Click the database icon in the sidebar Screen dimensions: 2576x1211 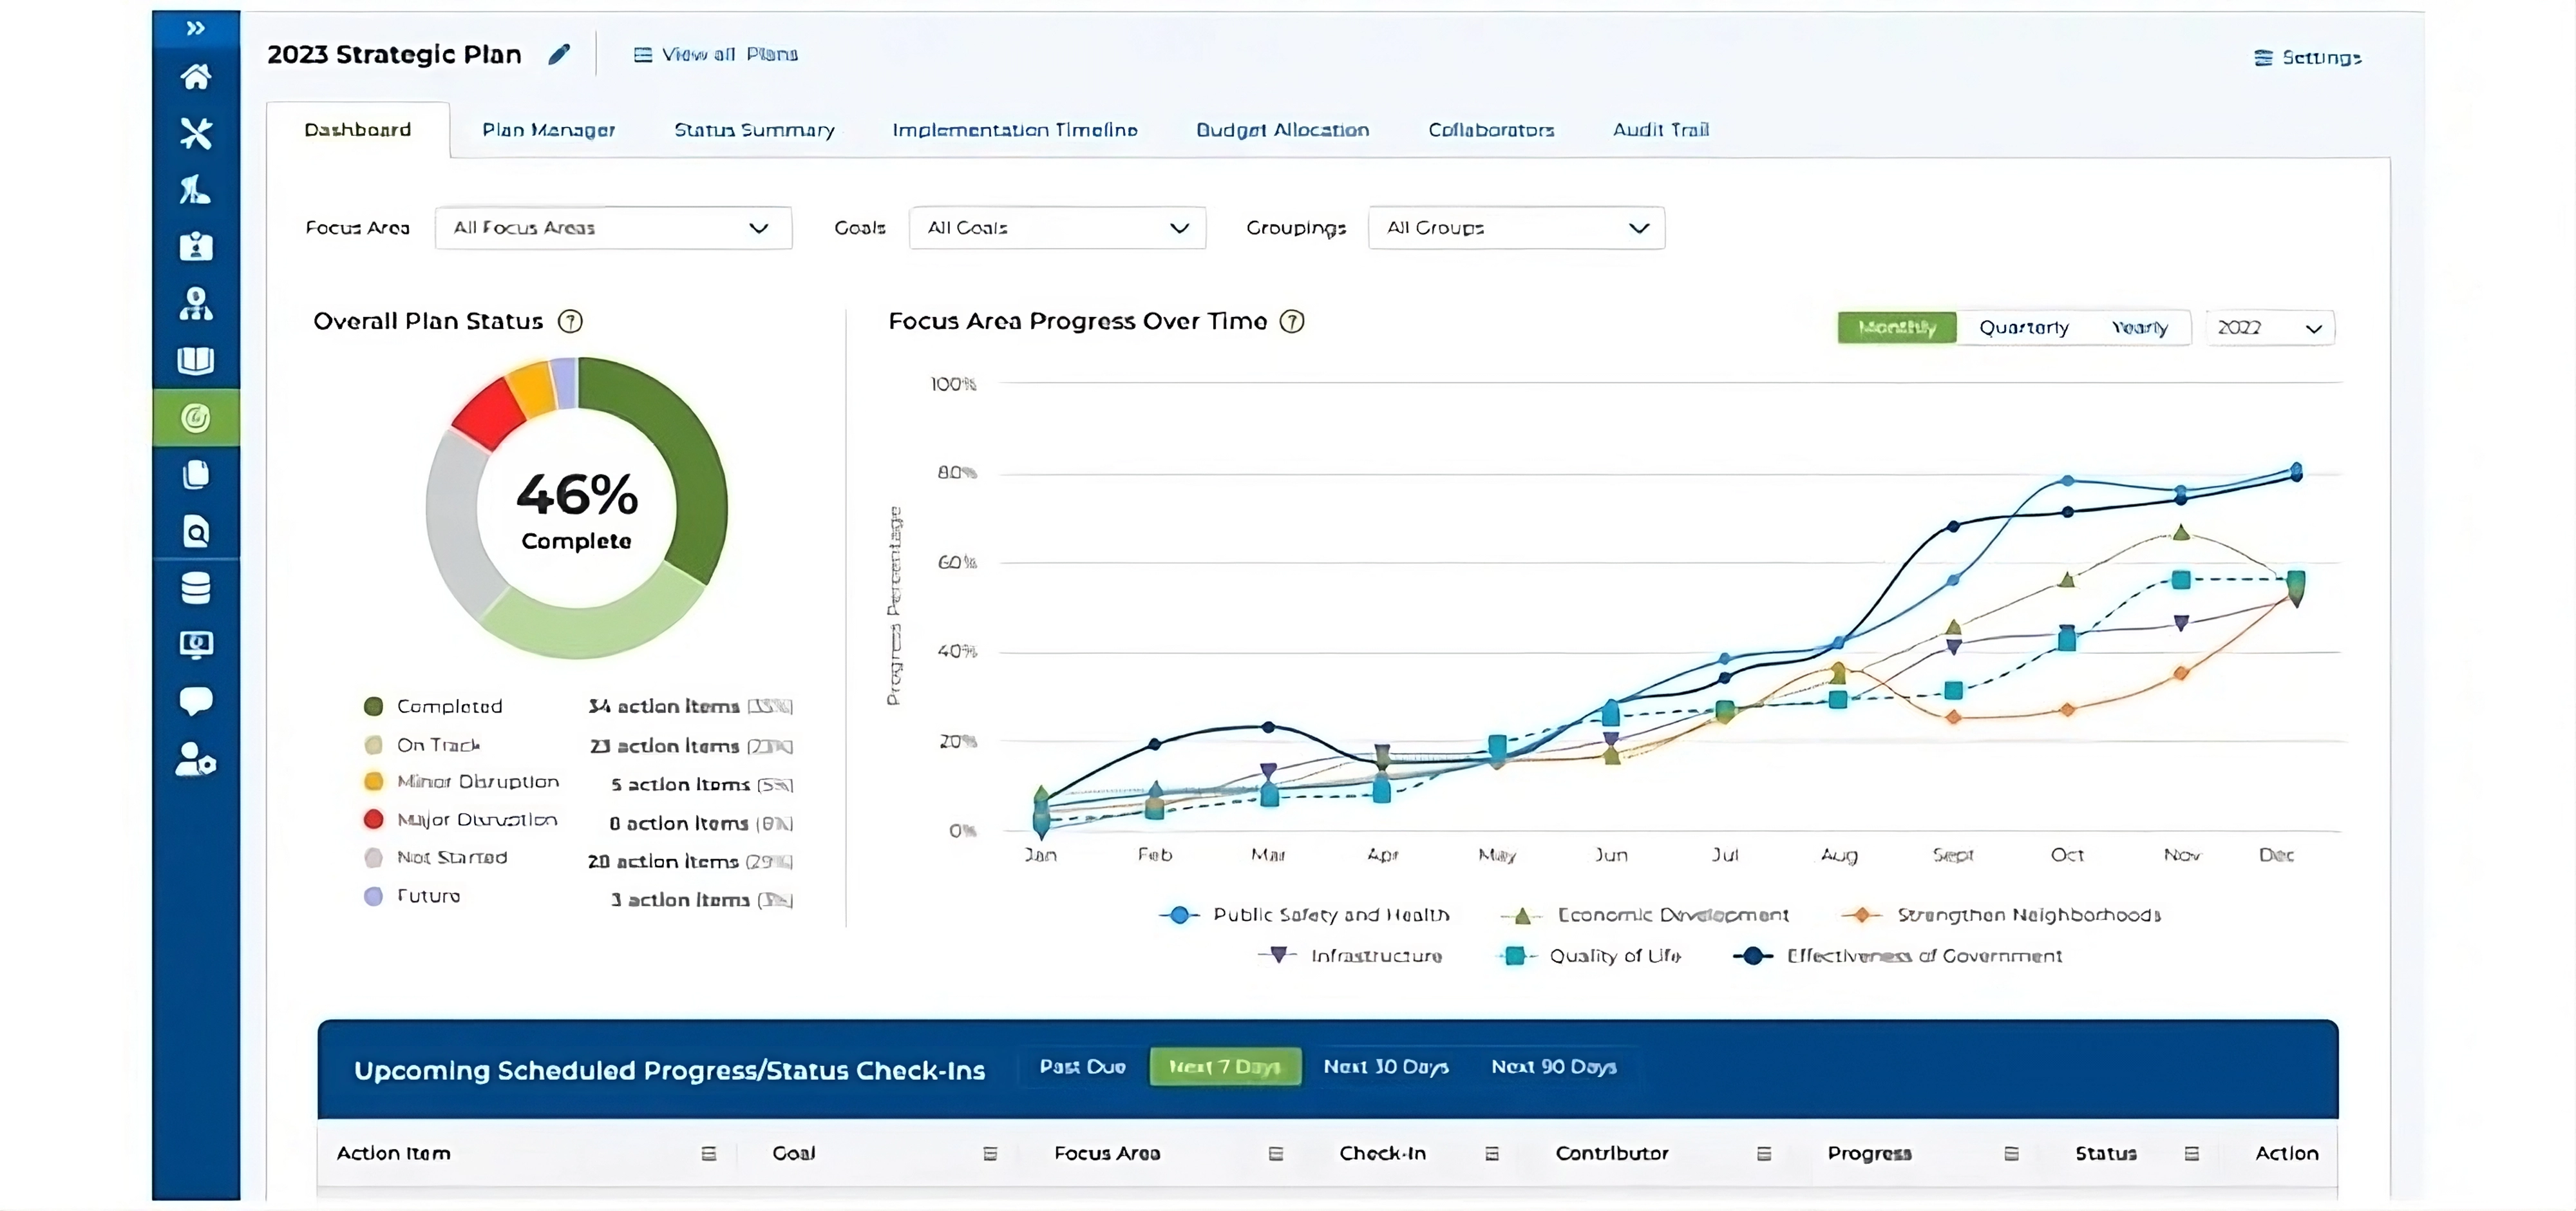click(x=196, y=588)
